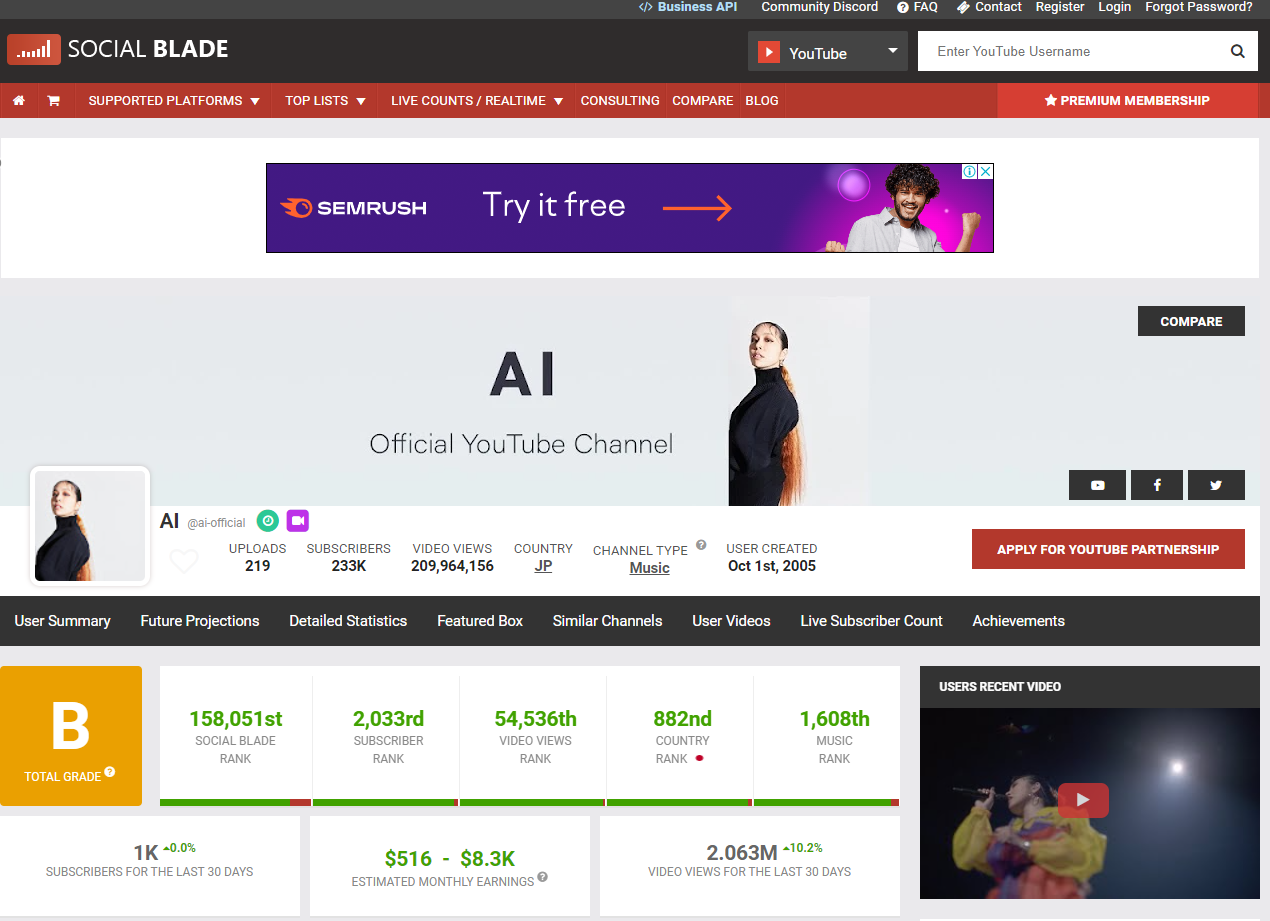This screenshot has width=1270, height=921.
Task: Switch to Detailed Statistics tab
Action: [348, 621]
